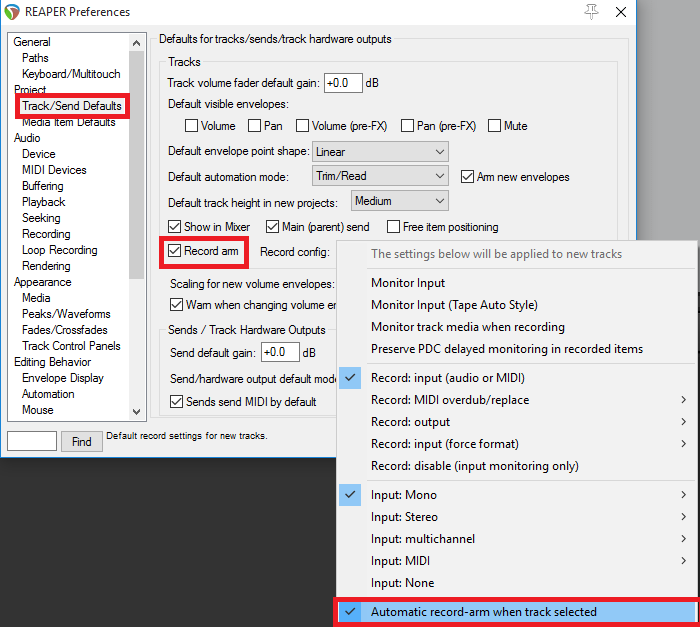Viewport: 700px width, 627px height.
Task: Enable the Pan envelope checkbox
Action: click(254, 126)
